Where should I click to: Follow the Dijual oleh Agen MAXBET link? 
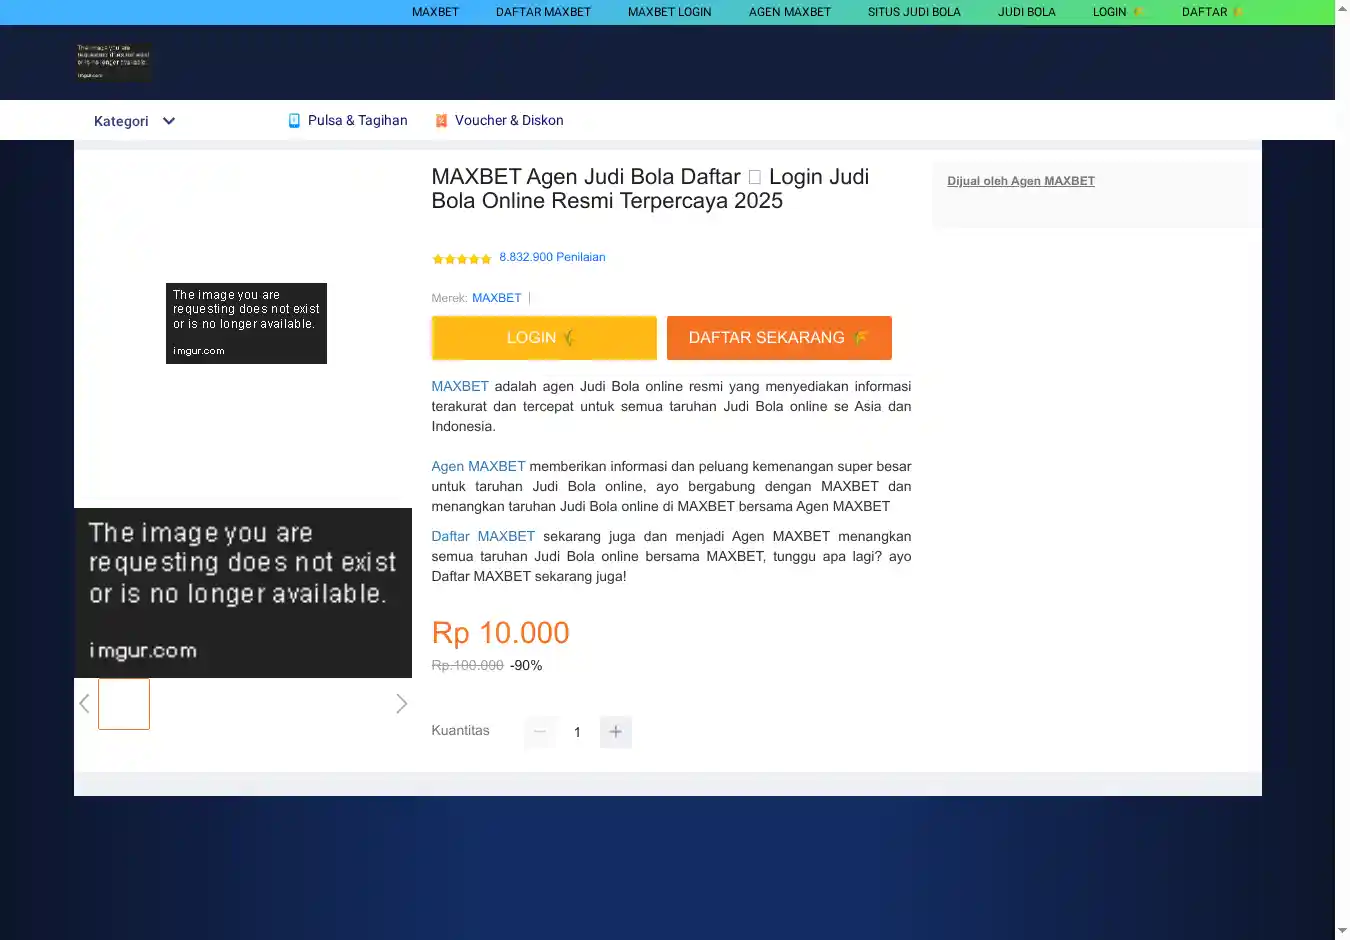pyautogui.click(x=1020, y=181)
